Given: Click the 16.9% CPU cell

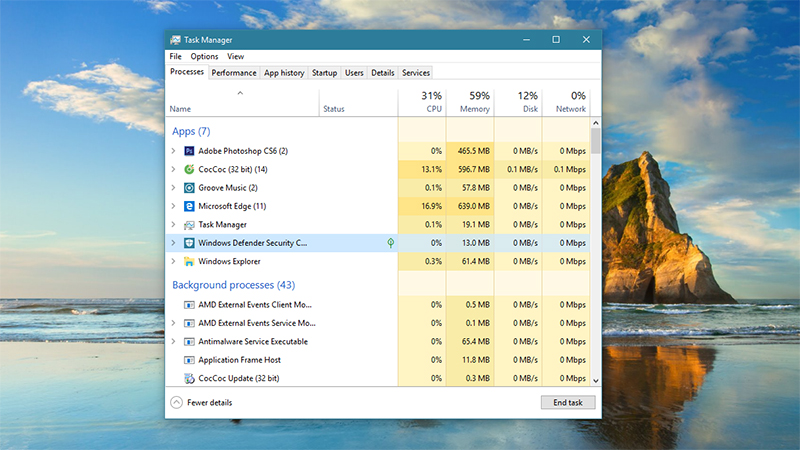Looking at the screenshot, I should 422,206.
